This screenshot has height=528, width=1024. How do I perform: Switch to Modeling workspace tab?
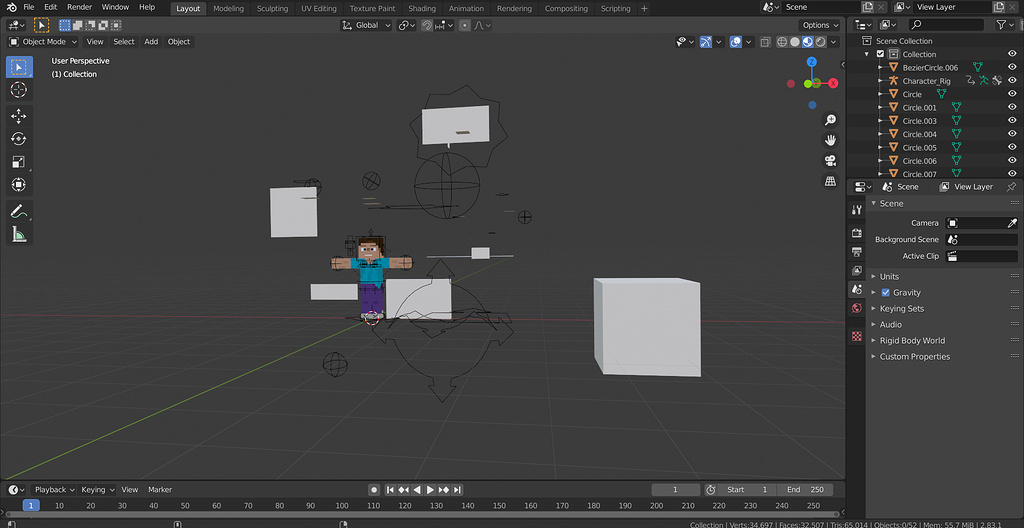(x=229, y=8)
